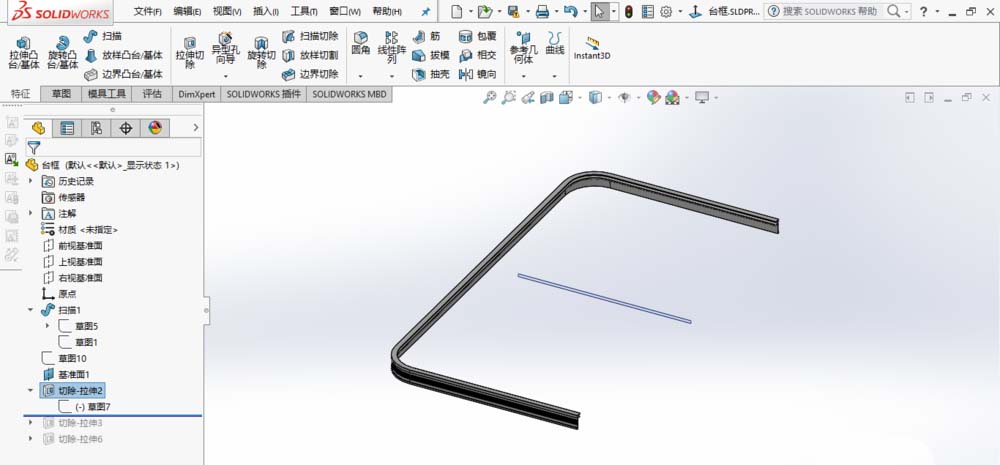Click the Swept Cut (扫描切除) tool
The width and height of the screenshot is (1000, 465).
pyautogui.click(x=310, y=36)
